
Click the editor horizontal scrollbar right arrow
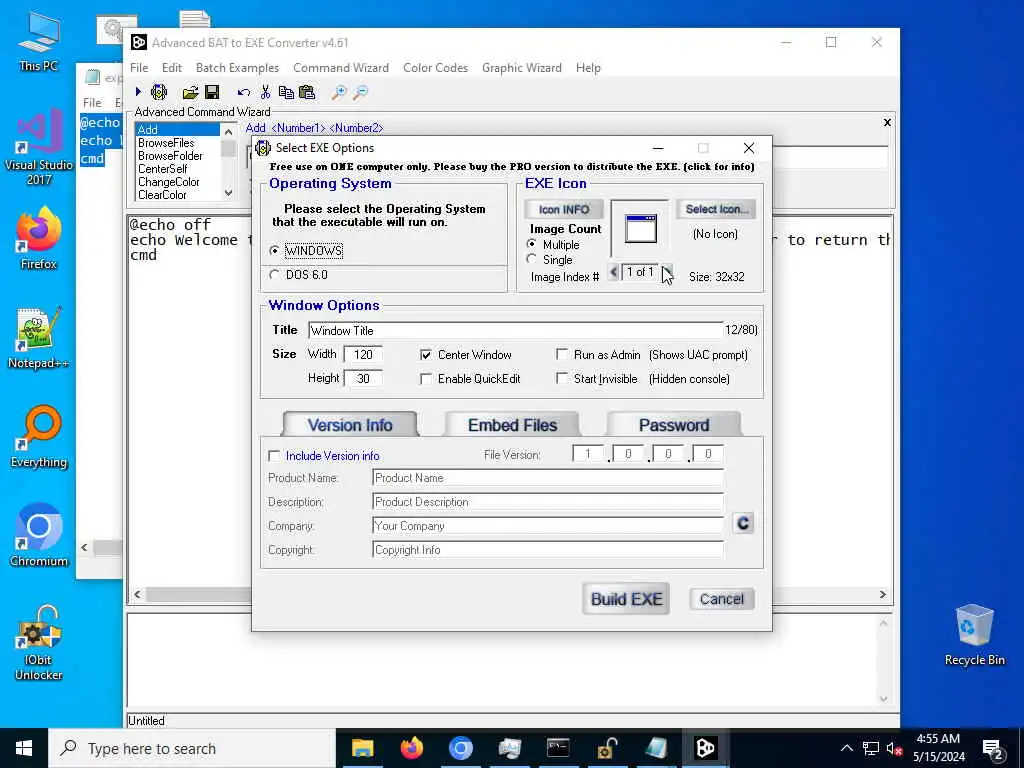coord(883,594)
